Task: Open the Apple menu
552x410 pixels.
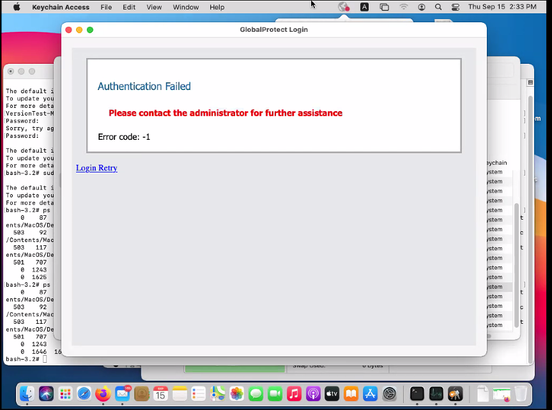Action: coord(17,7)
